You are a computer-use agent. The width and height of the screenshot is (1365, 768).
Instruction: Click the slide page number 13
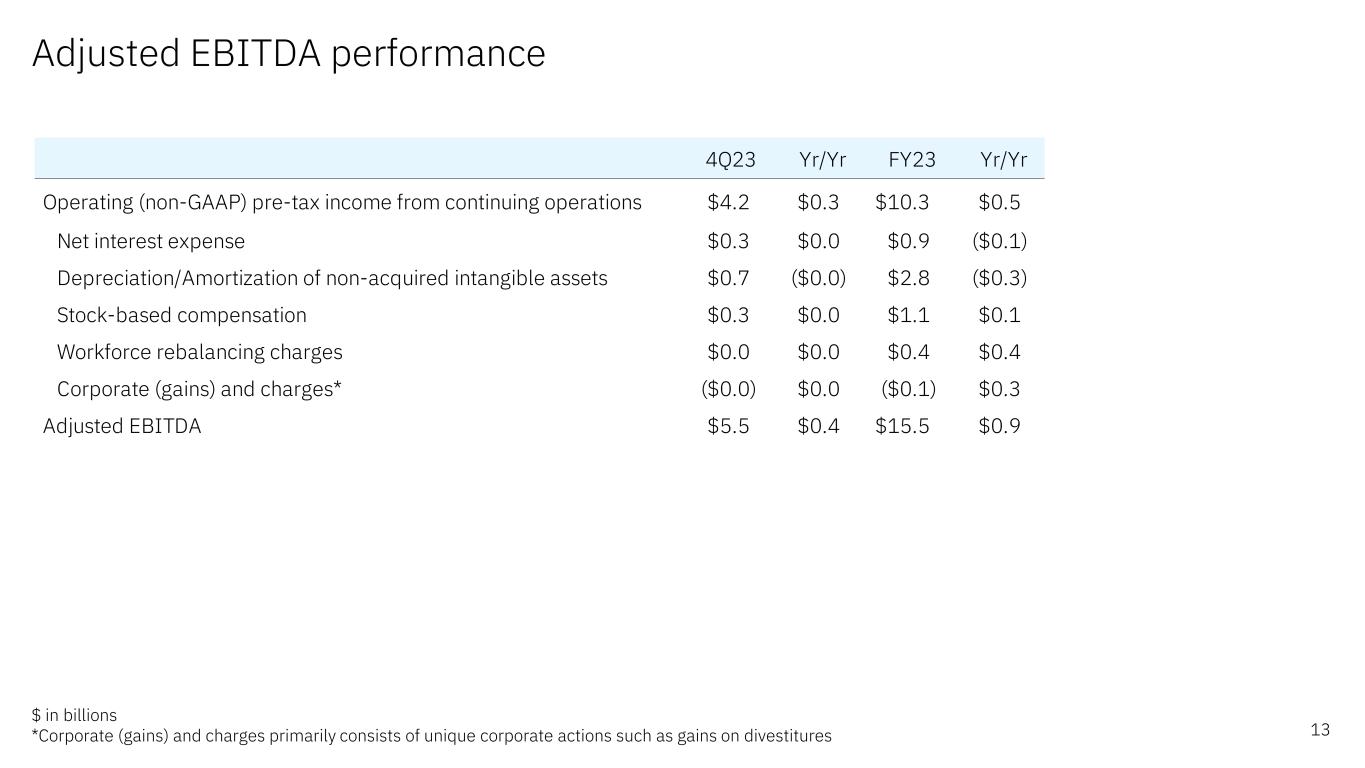tap(1320, 730)
